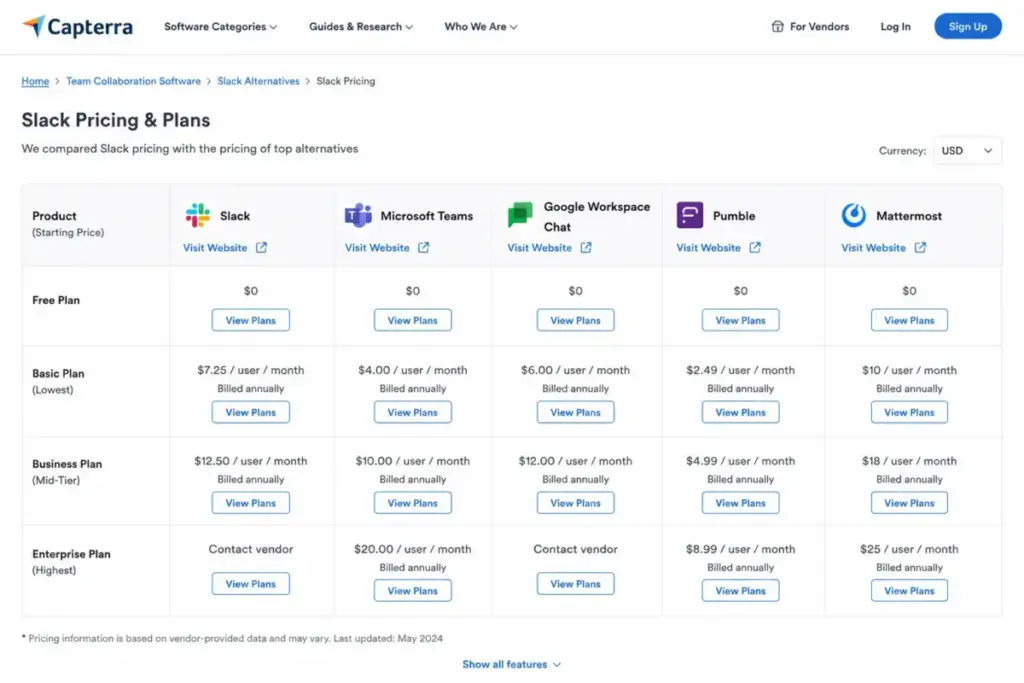View Plans for Mattermost Basic Plan

click(909, 412)
